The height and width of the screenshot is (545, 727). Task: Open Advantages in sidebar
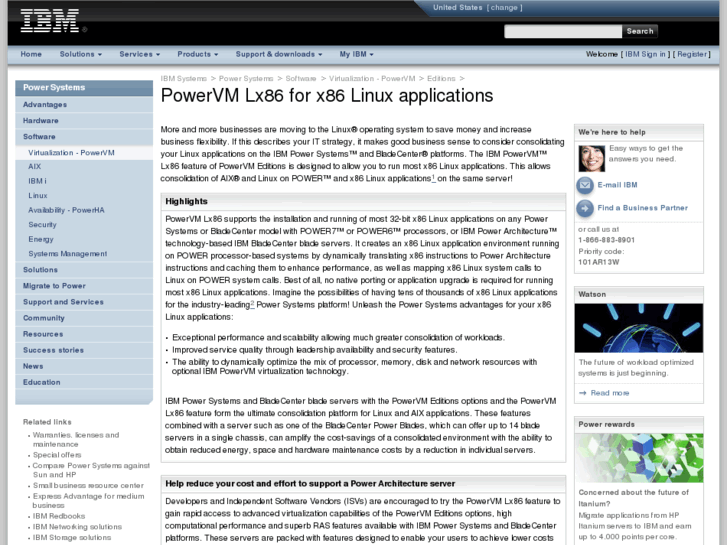pyautogui.click(x=84, y=104)
